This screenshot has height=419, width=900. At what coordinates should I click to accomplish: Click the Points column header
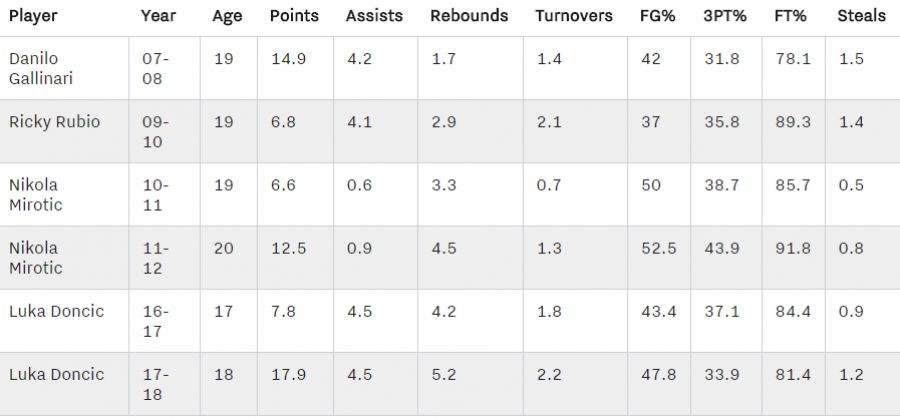tap(294, 16)
